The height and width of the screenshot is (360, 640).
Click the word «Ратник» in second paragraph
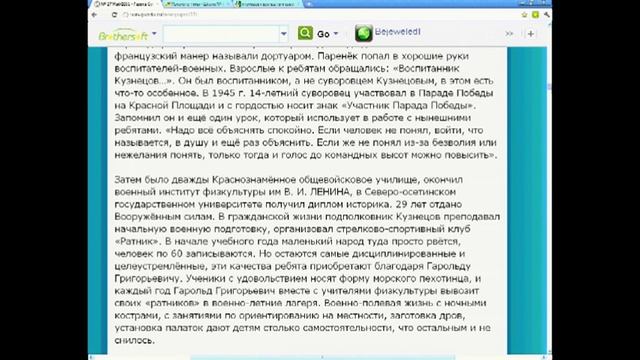(x=136, y=241)
